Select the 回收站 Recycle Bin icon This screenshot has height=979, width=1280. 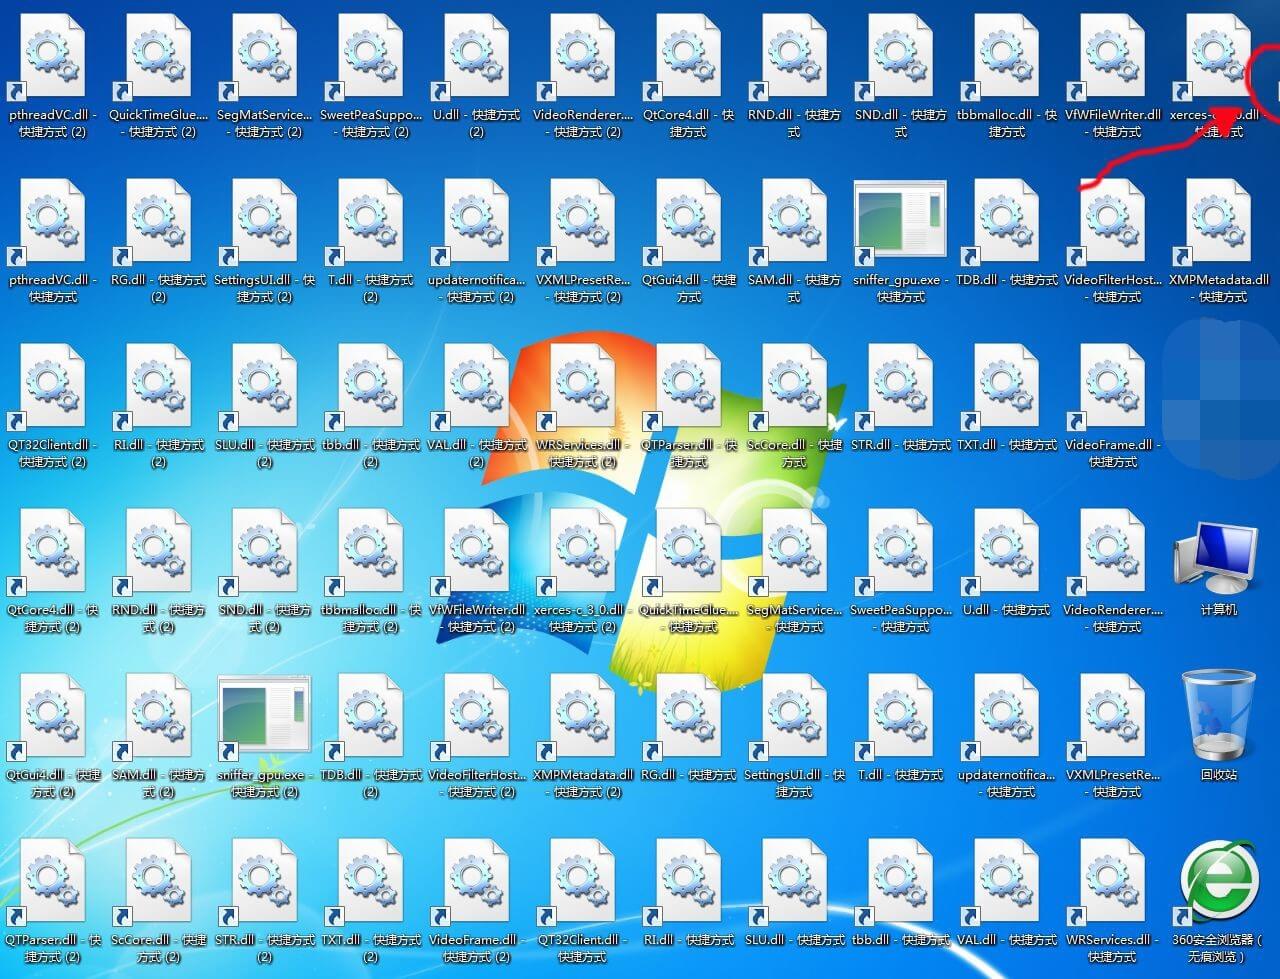[x=1217, y=718]
